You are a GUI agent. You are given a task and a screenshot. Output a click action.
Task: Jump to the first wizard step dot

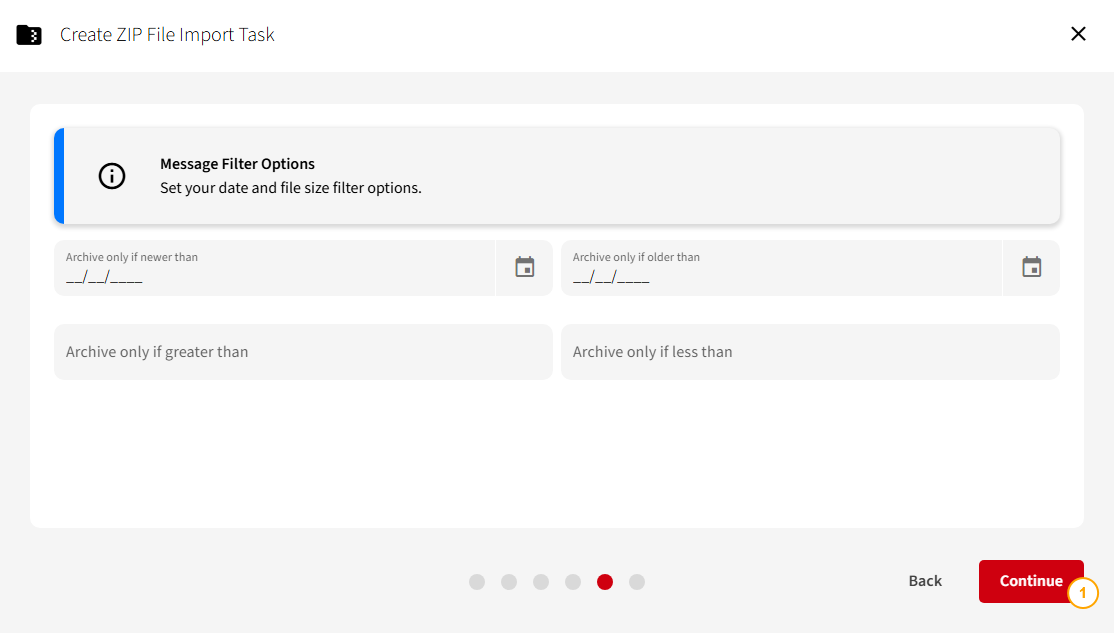(477, 582)
